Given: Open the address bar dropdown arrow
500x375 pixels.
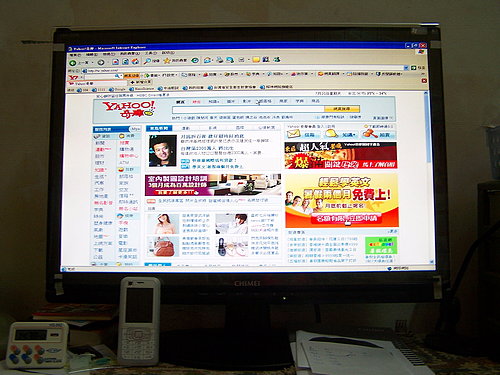Looking at the screenshot, I should pos(406,68).
